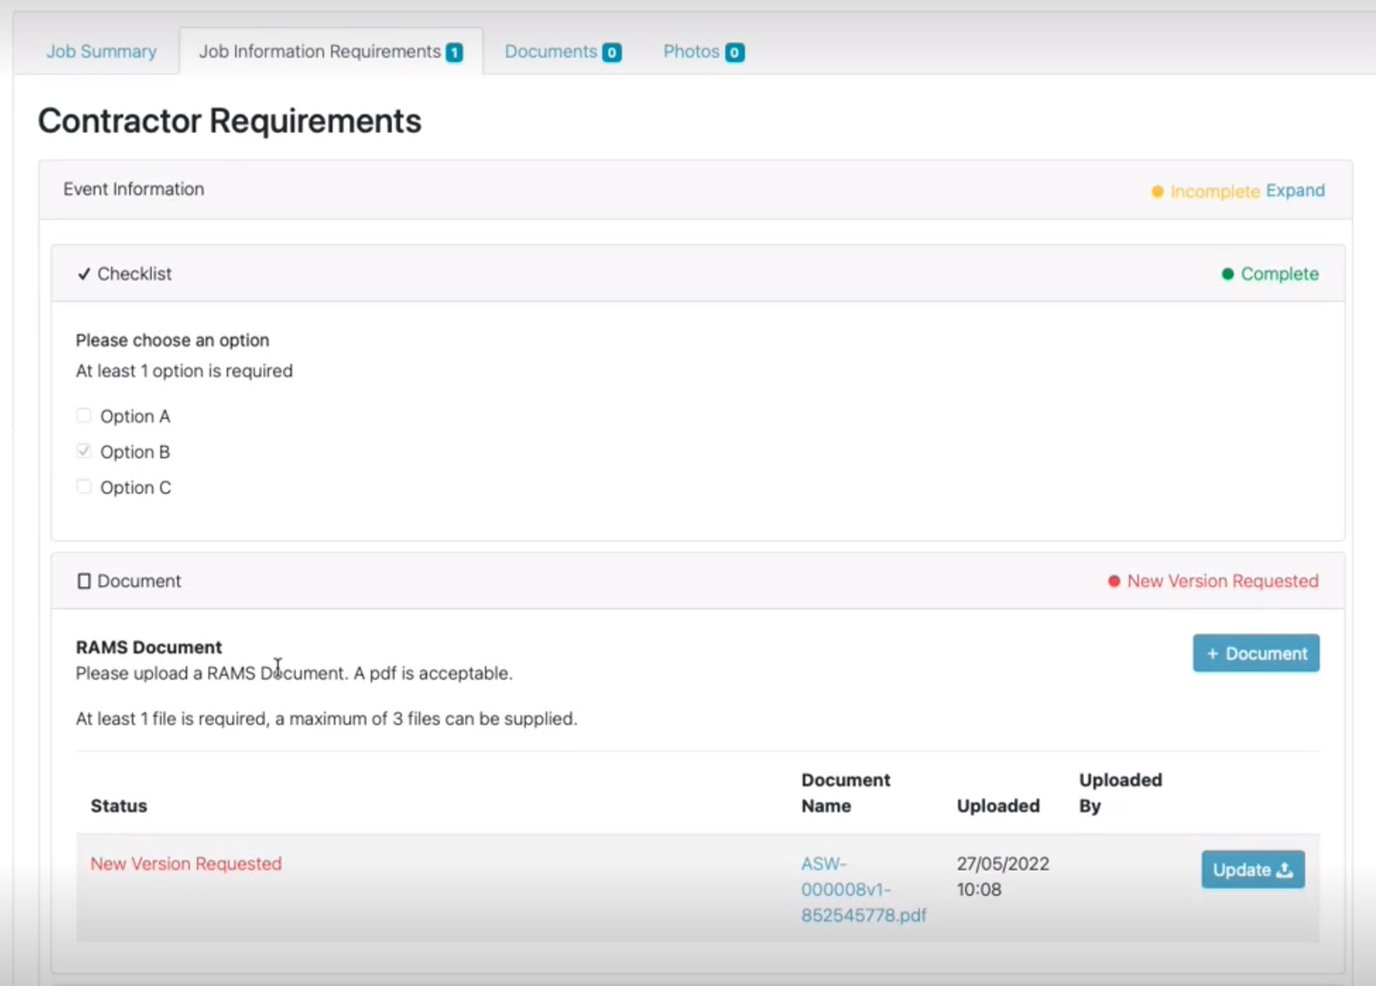This screenshot has height=986, width=1376.
Task: Click the red New Version Requested dot
Action: (x=1114, y=581)
